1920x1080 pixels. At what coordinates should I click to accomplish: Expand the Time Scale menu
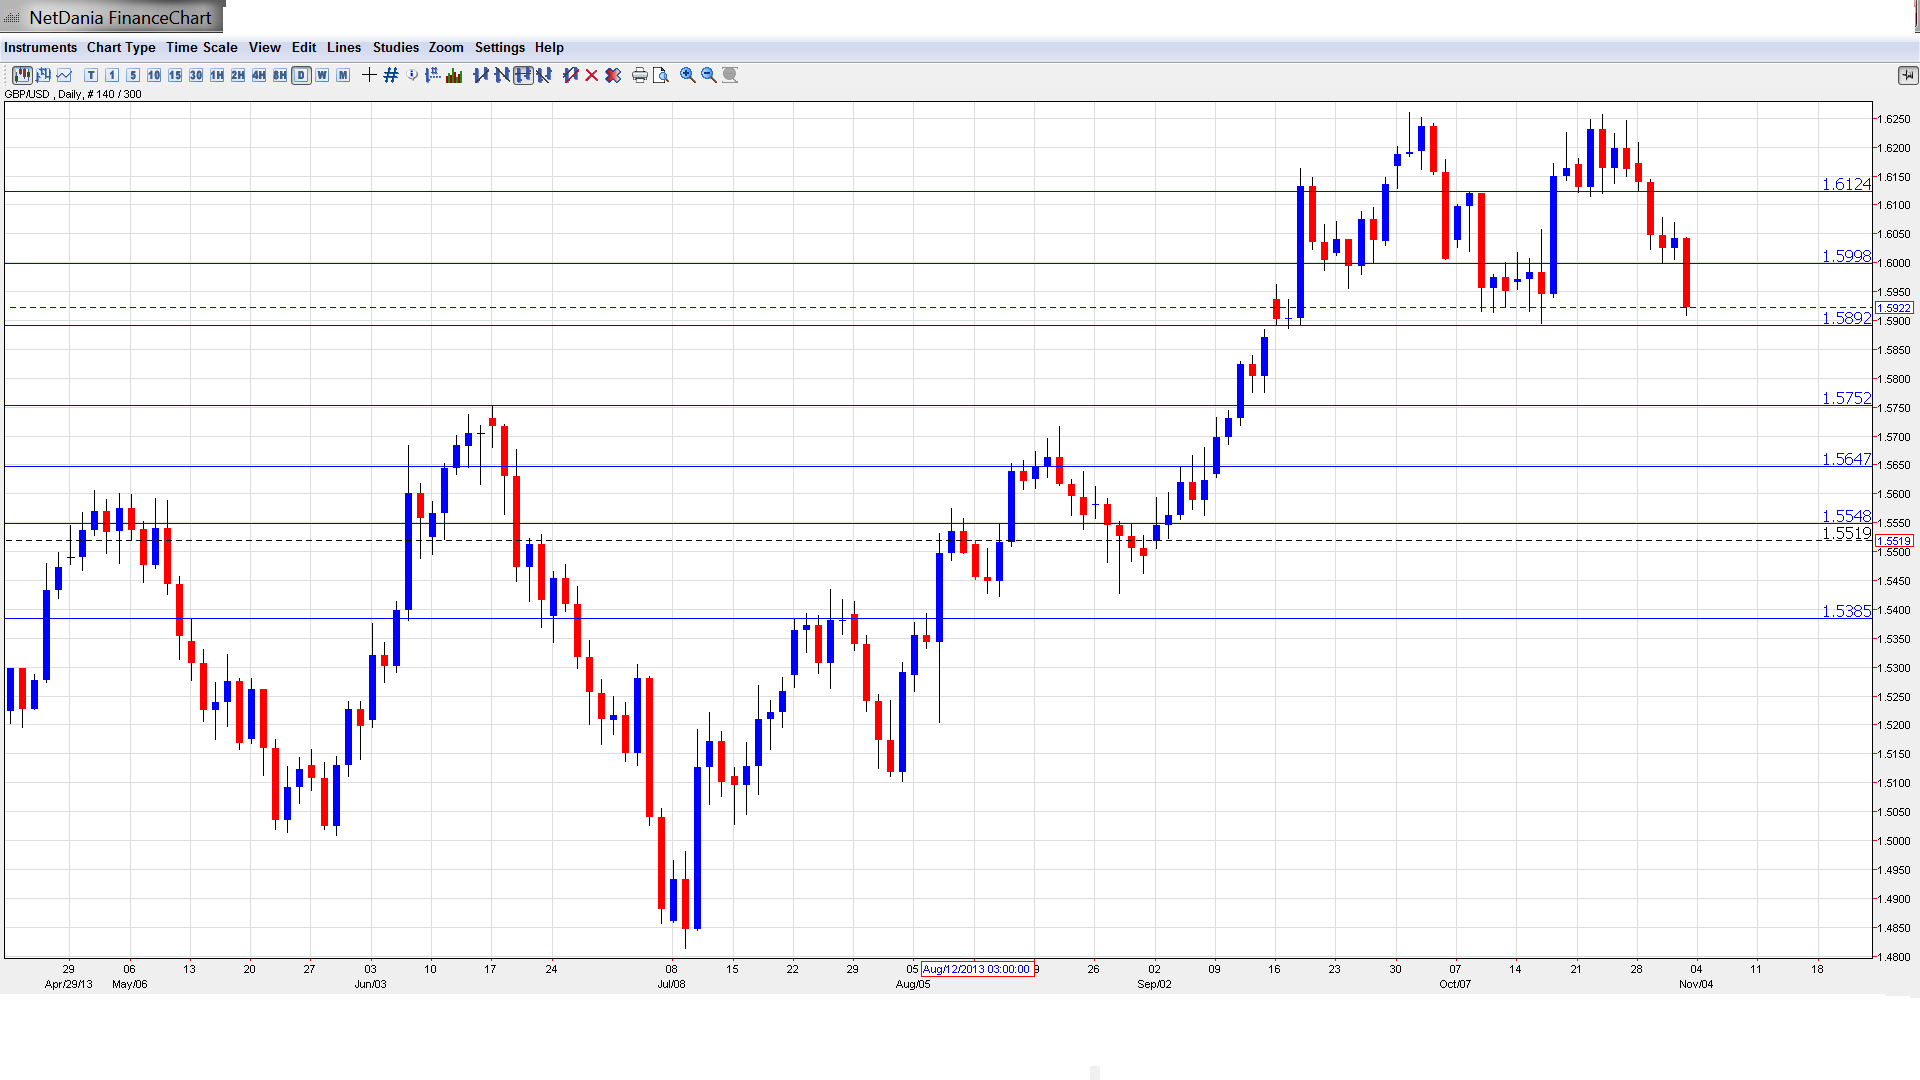pyautogui.click(x=201, y=47)
